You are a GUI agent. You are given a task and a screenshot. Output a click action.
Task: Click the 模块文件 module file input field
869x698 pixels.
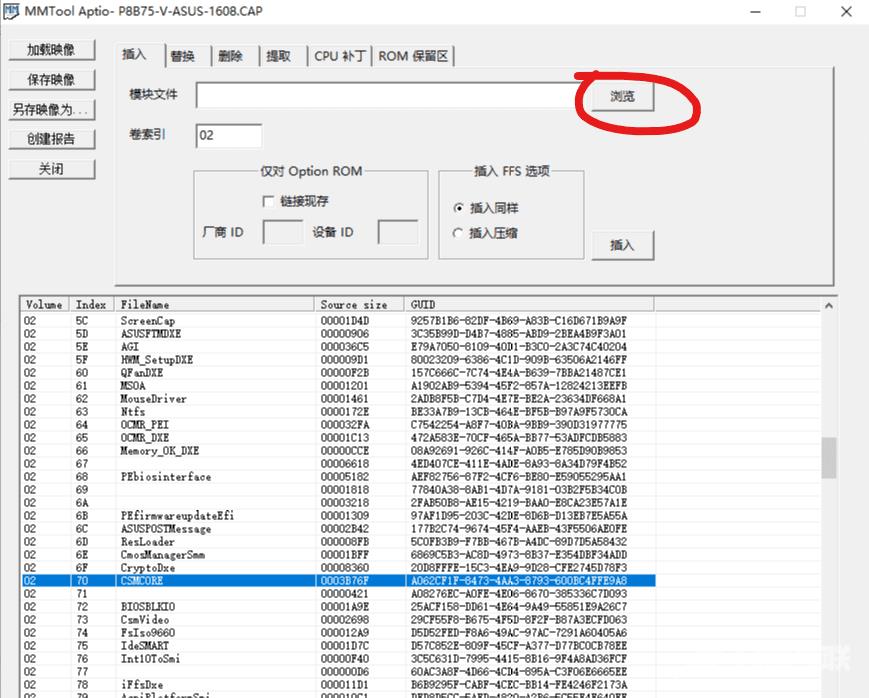point(392,96)
